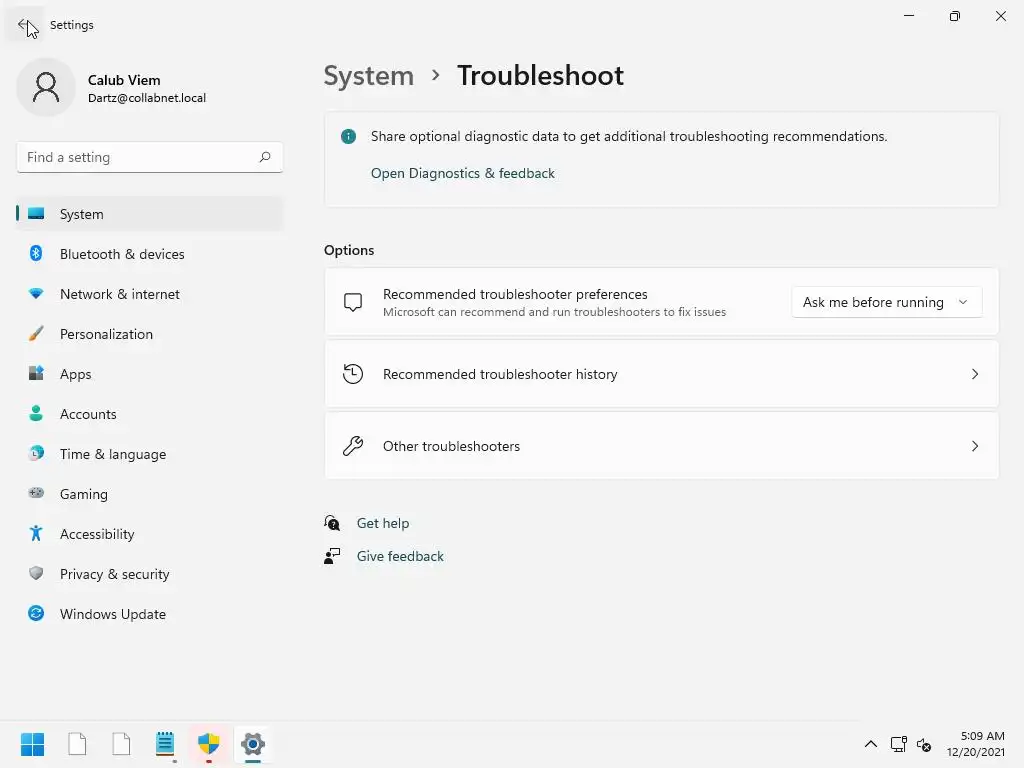1024x768 pixels.
Task: Show hidden tray icons chevron
Action: (871, 744)
